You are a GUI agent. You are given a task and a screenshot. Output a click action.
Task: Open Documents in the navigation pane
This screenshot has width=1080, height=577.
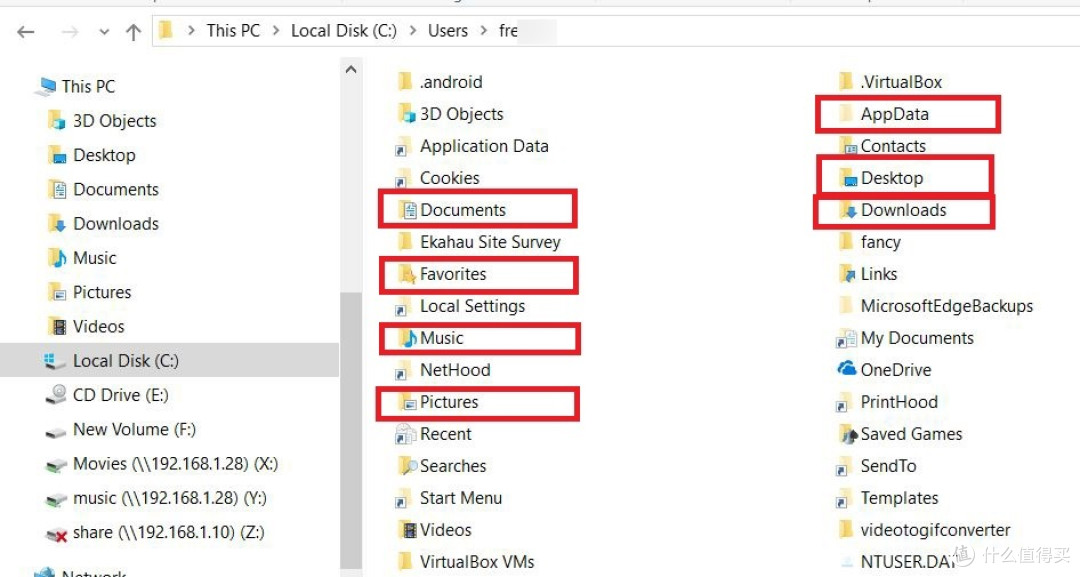click(x=103, y=189)
